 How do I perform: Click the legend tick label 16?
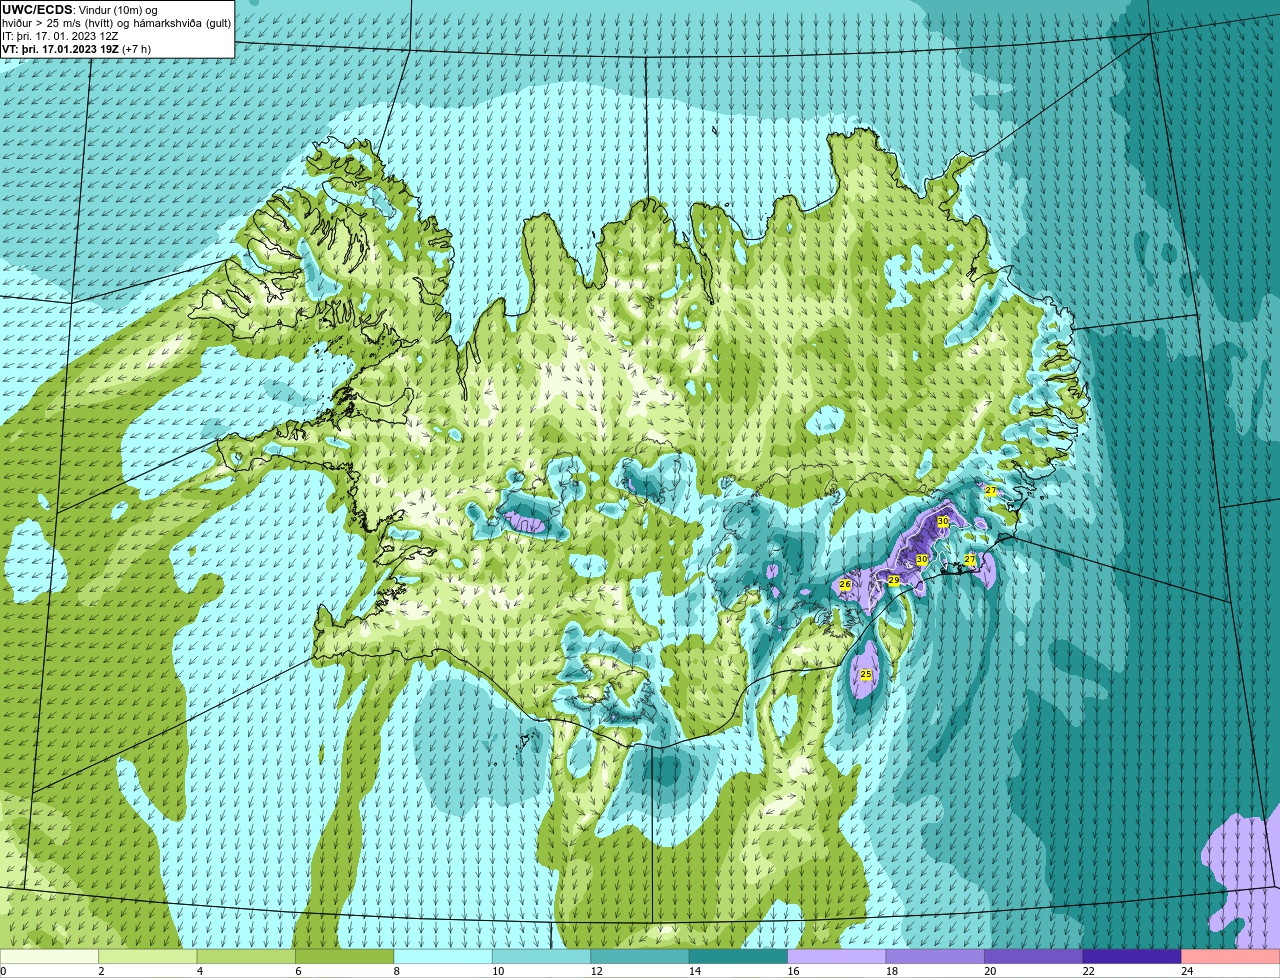click(792, 971)
